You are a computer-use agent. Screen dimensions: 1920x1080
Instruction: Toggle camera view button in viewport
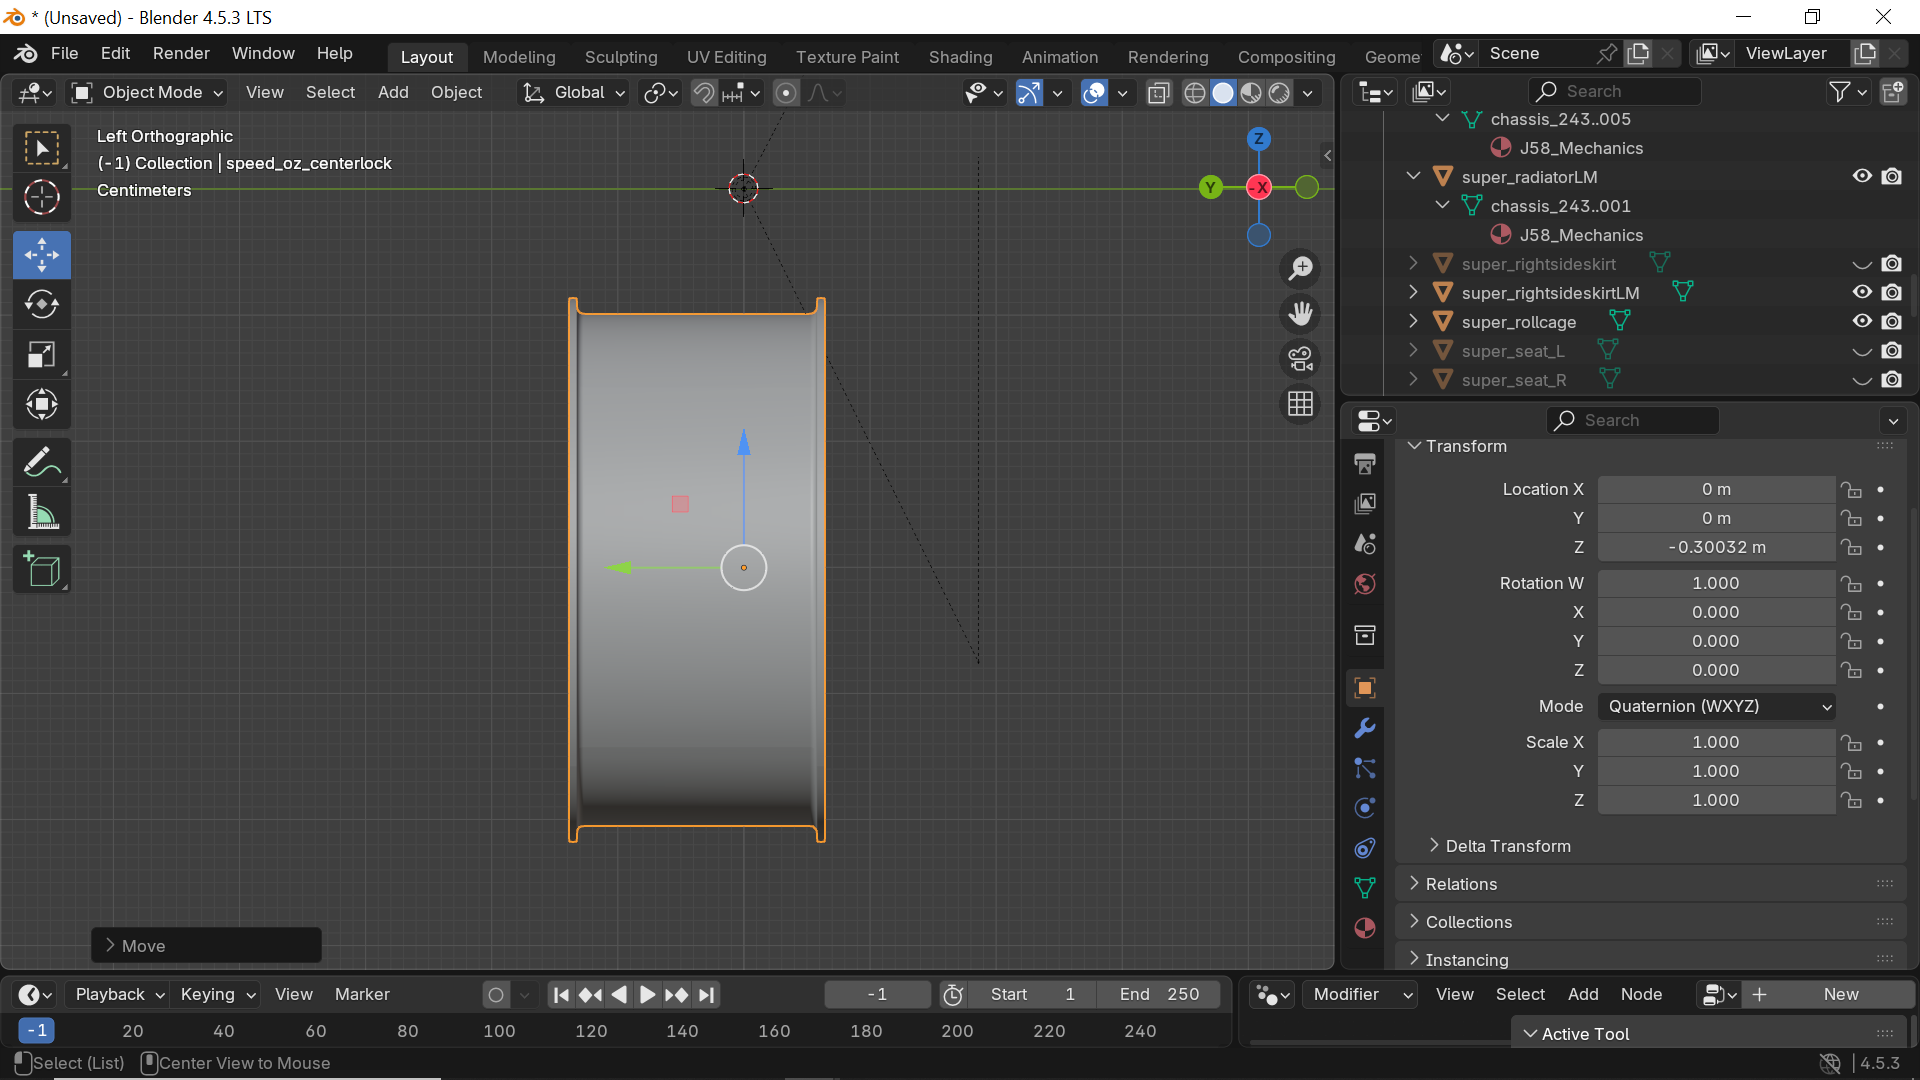click(1300, 359)
